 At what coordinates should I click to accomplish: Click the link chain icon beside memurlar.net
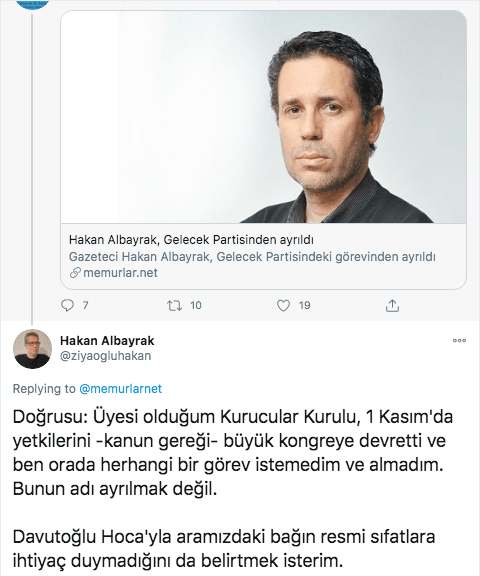(75, 273)
